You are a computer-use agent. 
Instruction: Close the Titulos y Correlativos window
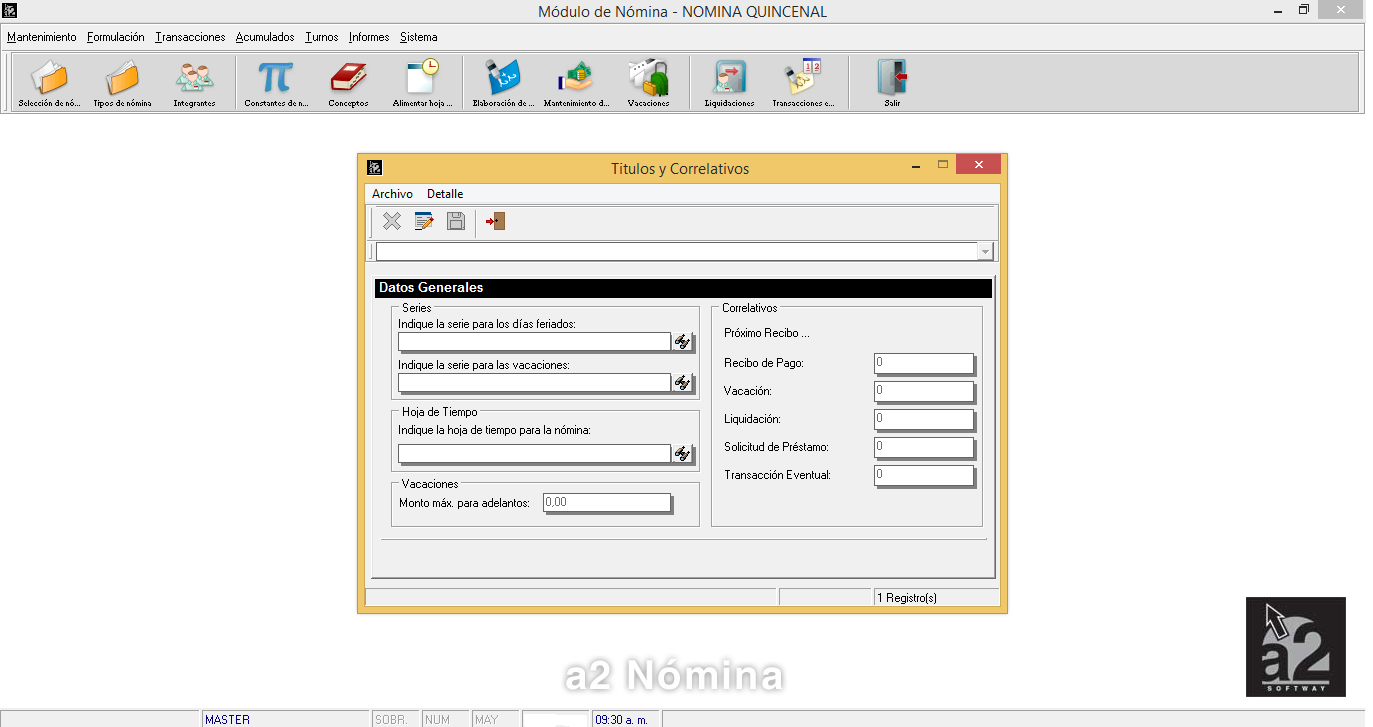click(978, 165)
